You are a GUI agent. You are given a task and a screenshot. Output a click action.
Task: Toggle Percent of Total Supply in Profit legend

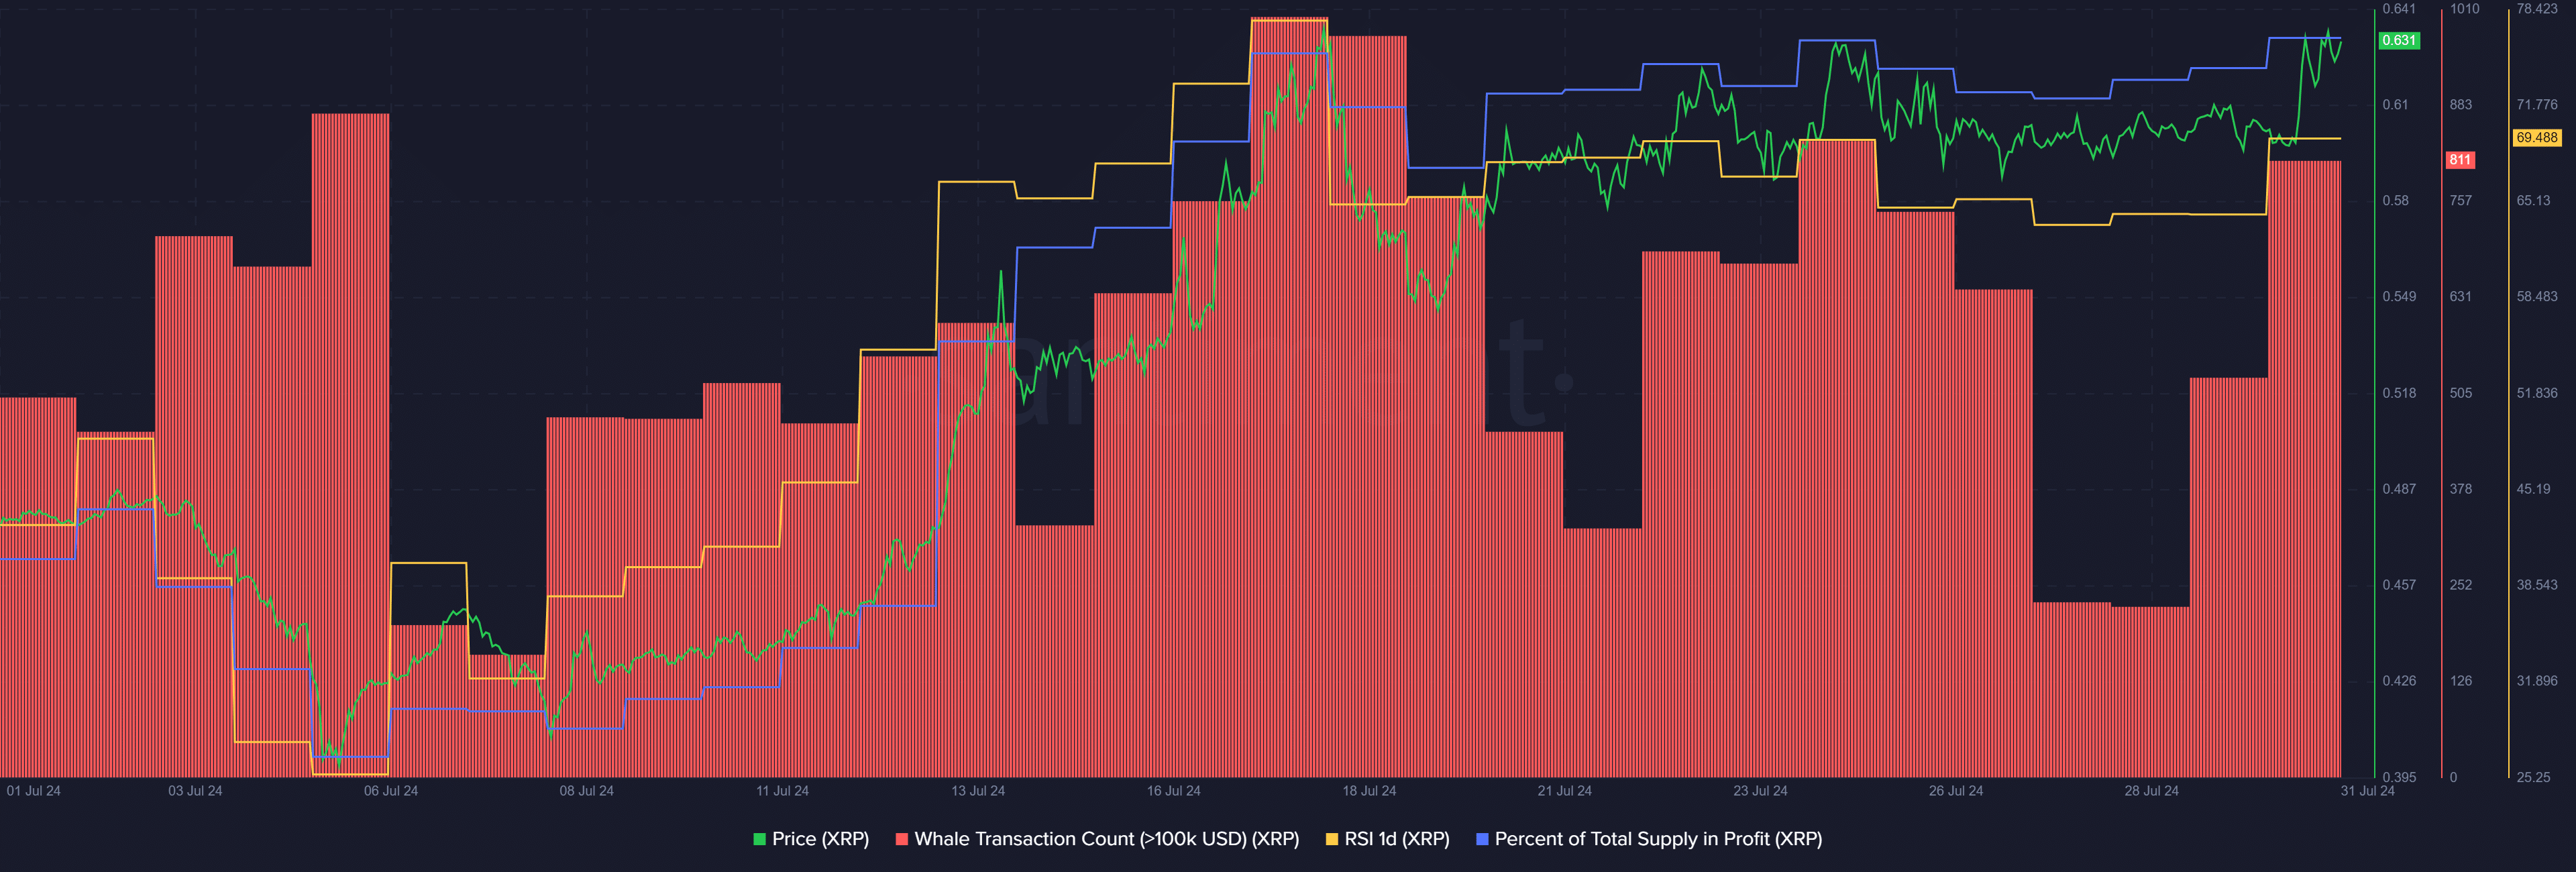[x=1649, y=839]
